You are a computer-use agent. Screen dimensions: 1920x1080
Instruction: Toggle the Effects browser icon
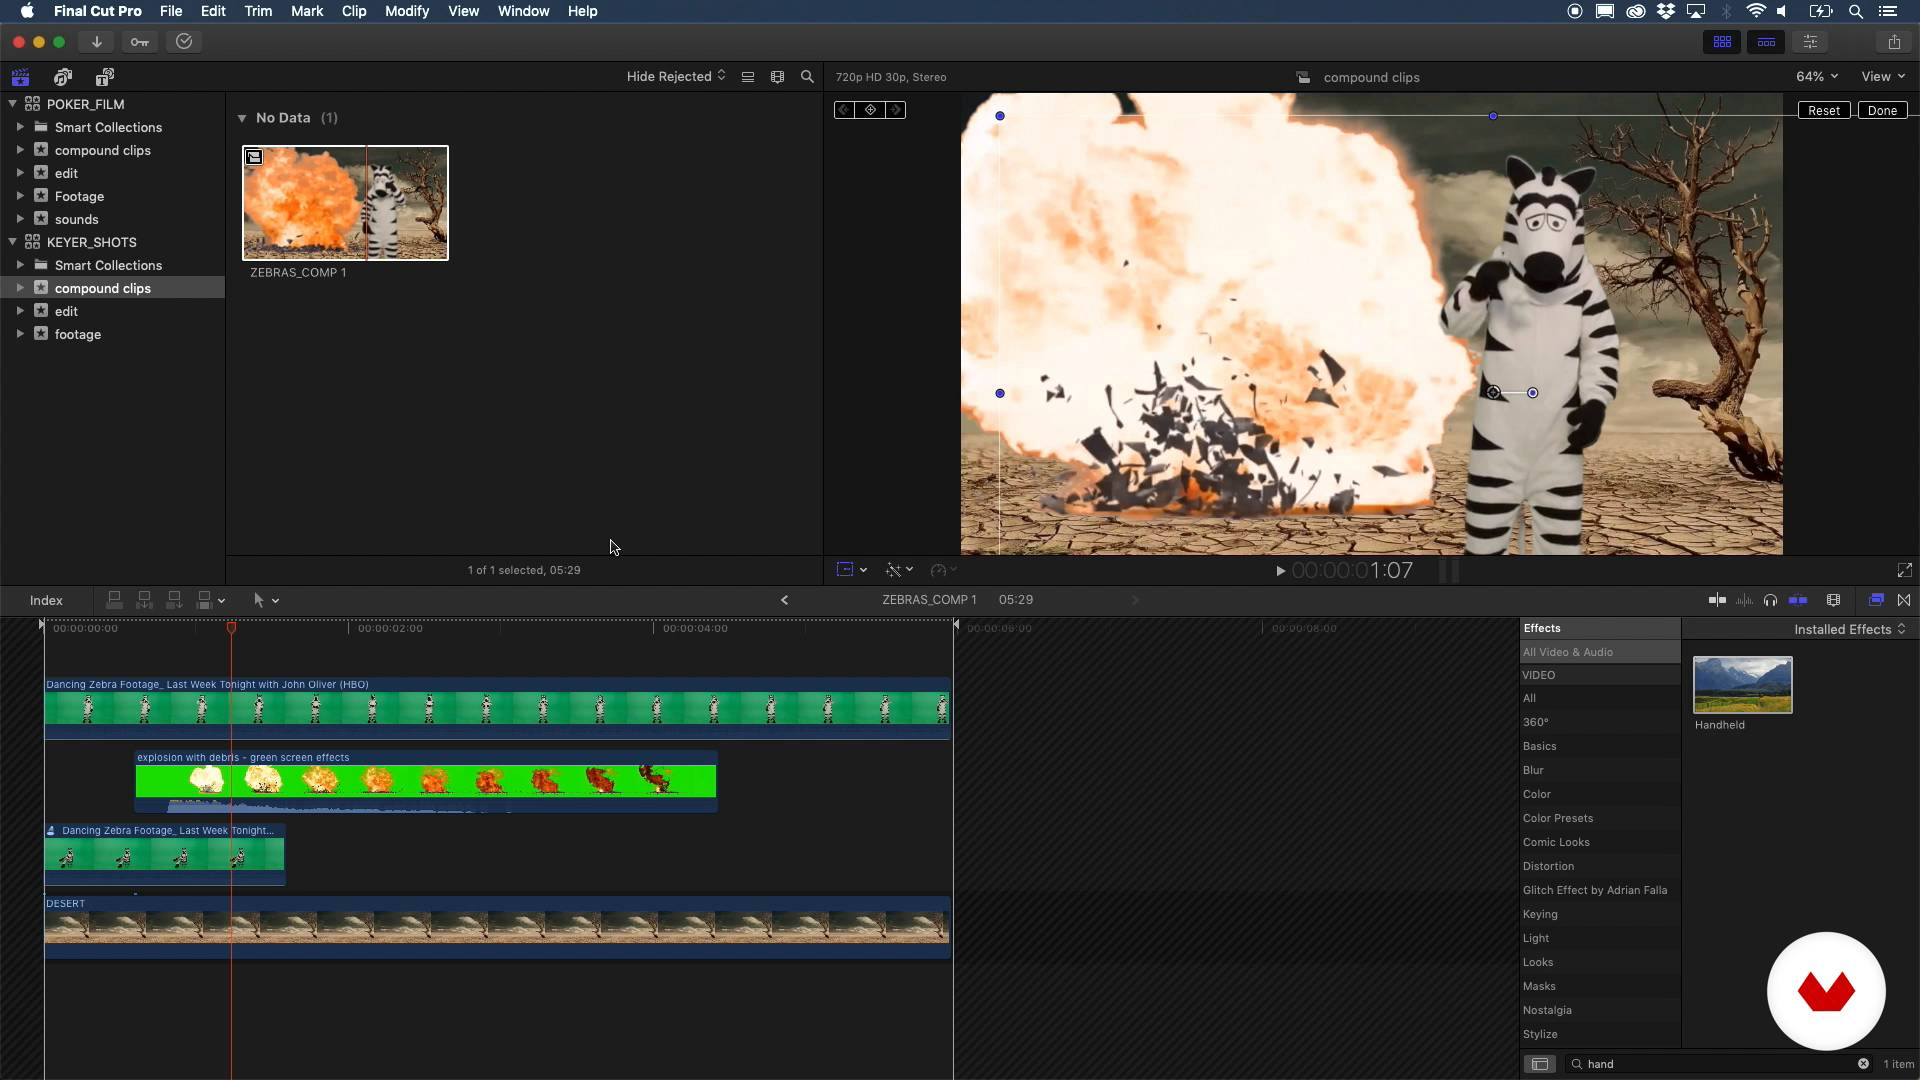[x=1876, y=600]
